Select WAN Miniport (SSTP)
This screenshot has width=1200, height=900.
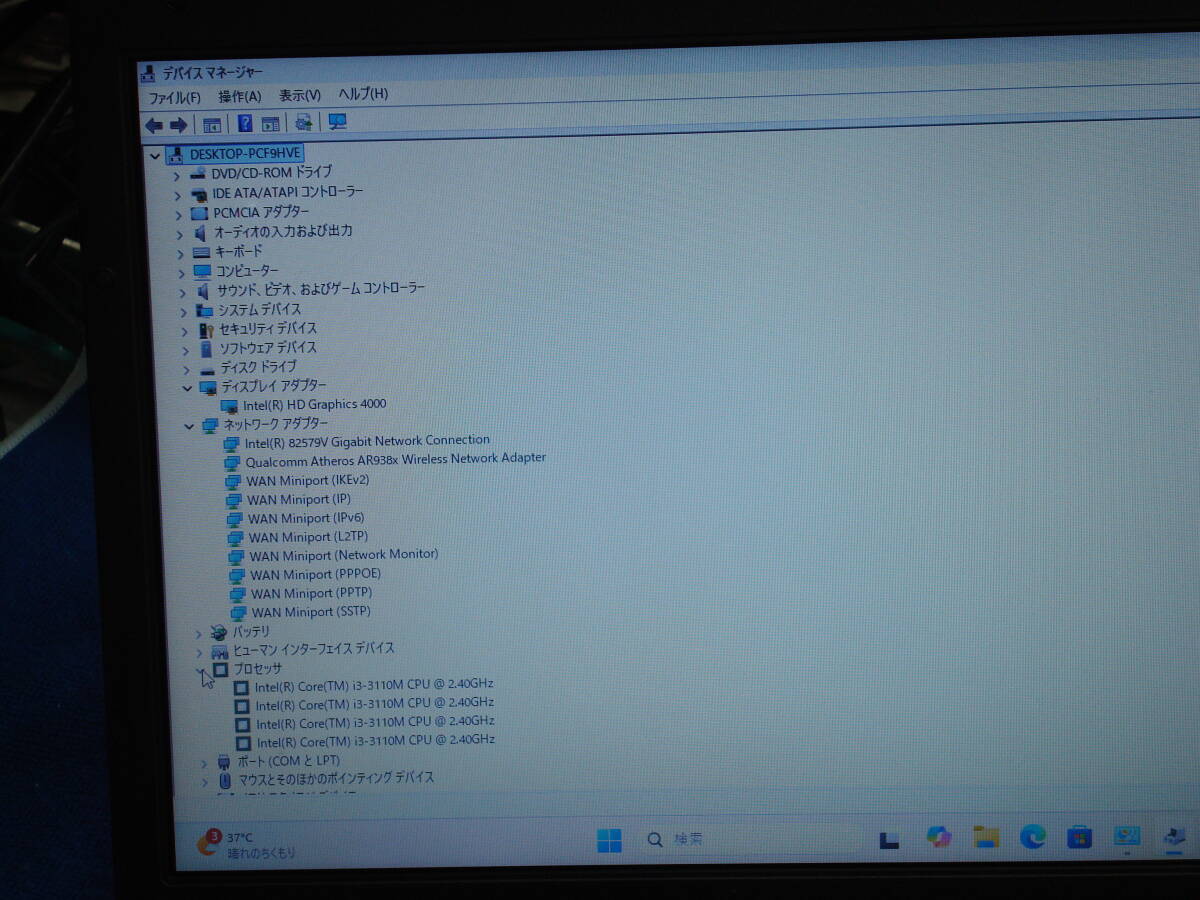[x=311, y=612]
